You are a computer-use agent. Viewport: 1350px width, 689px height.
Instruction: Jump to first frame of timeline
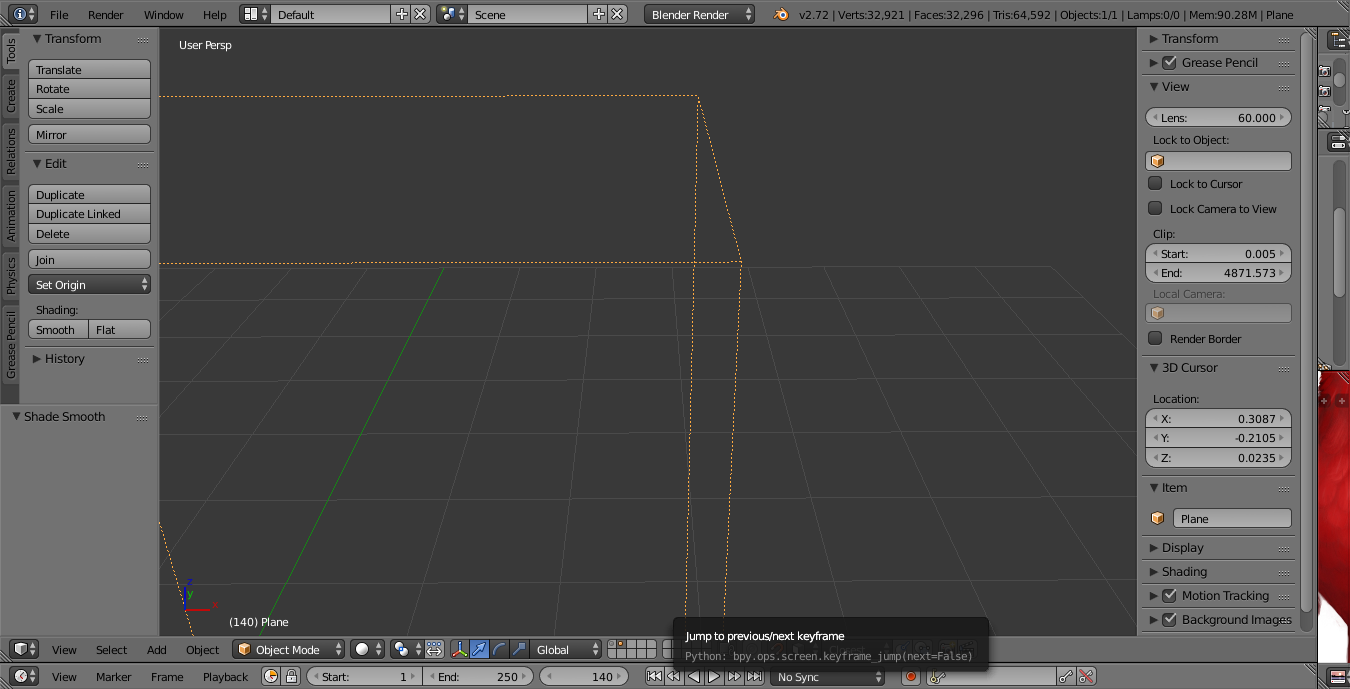[x=654, y=676]
